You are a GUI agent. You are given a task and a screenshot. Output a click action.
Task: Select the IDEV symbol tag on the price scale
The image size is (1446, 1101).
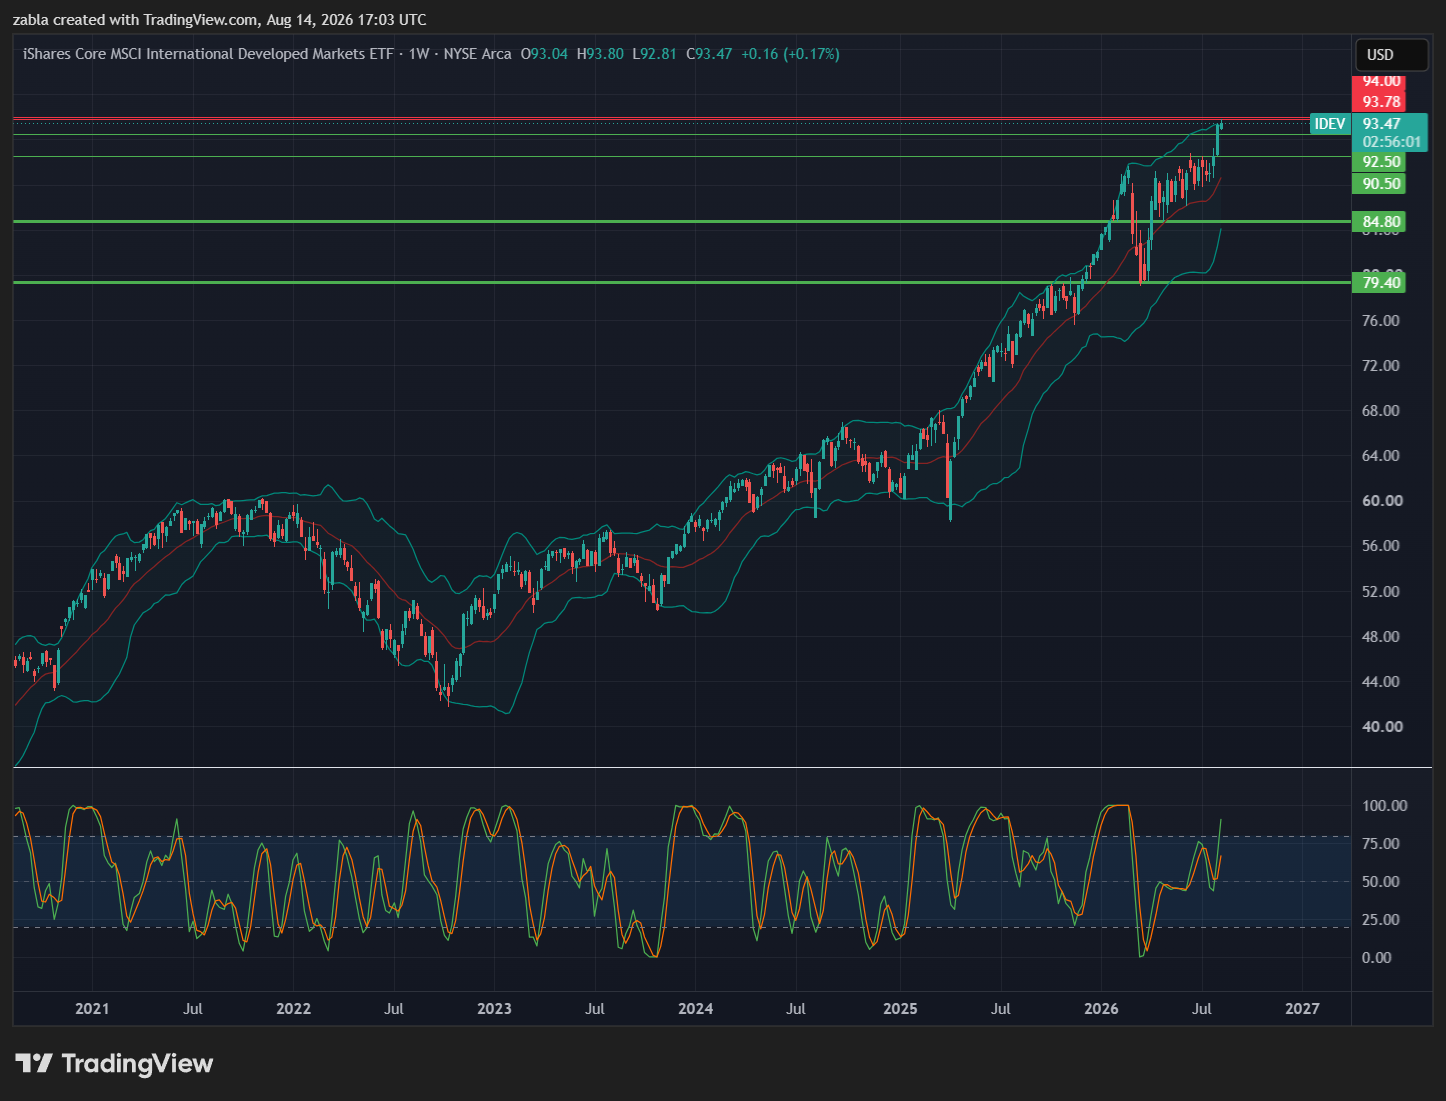tap(1329, 124)
